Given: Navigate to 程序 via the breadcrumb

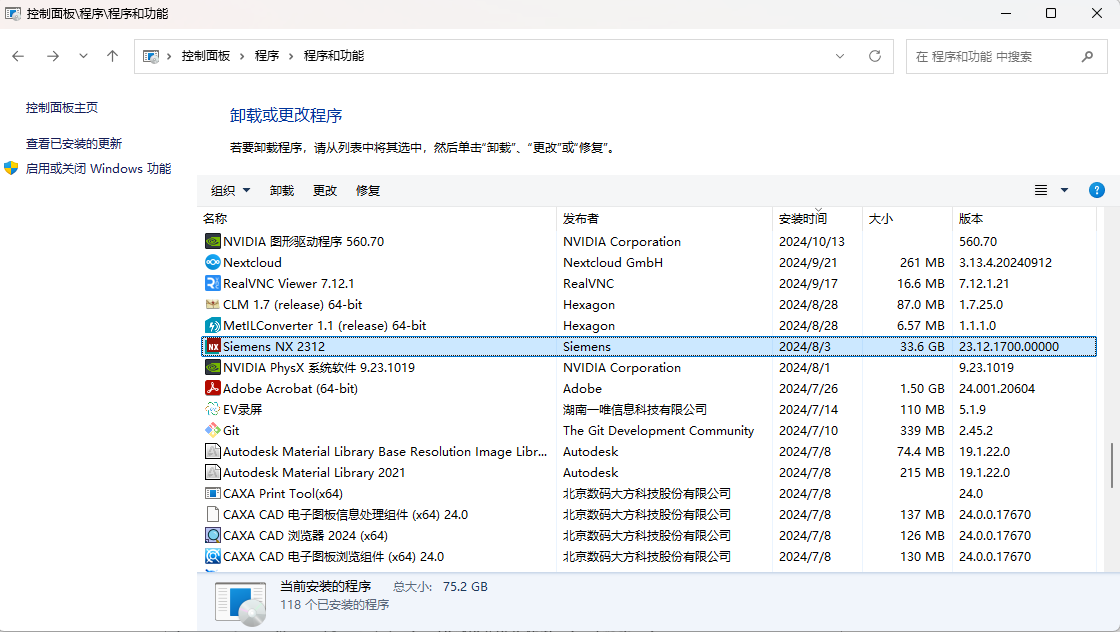Looking at the screenshot, I should point(267,56).
